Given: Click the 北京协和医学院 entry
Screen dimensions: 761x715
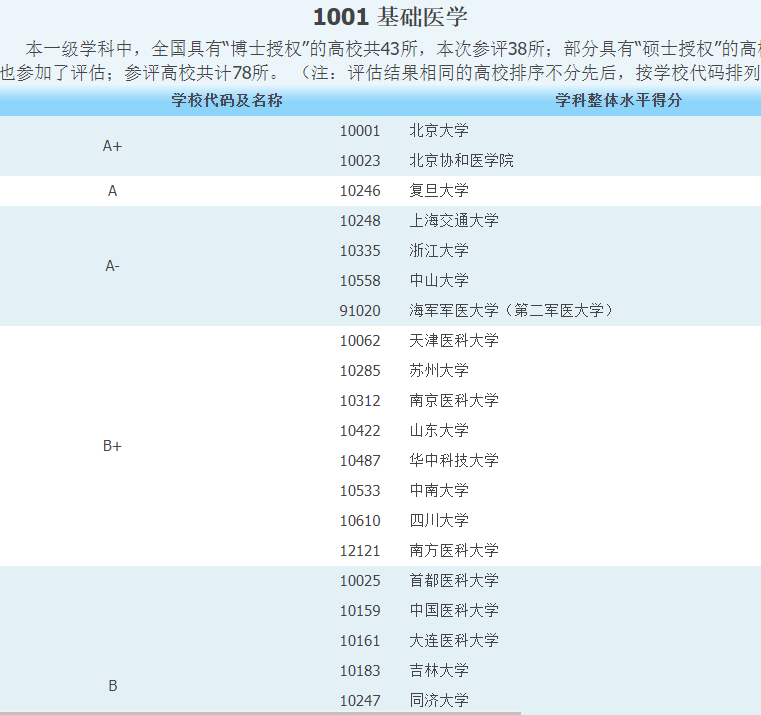Looking at the screenshot, I should click(461, 161).
